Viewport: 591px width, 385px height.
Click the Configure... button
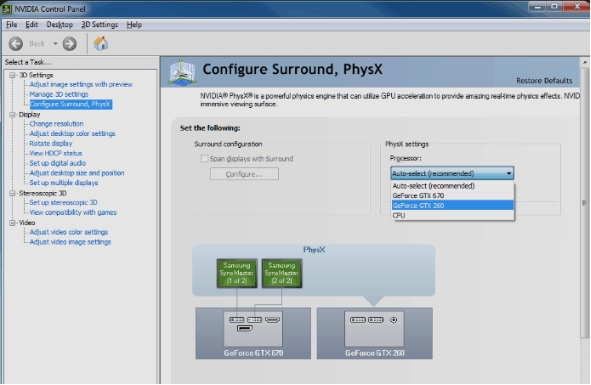click(244, 174)
